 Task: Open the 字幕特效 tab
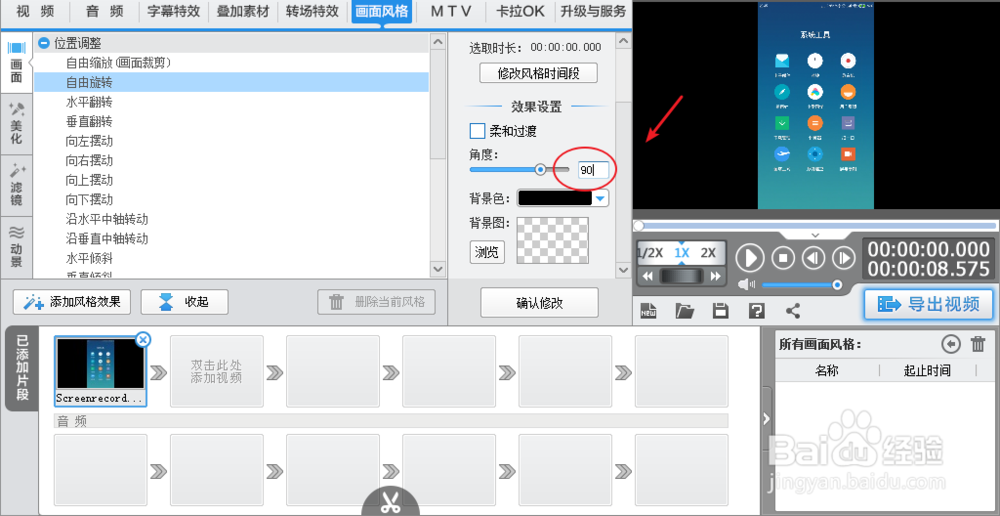[x=173, y=11]
